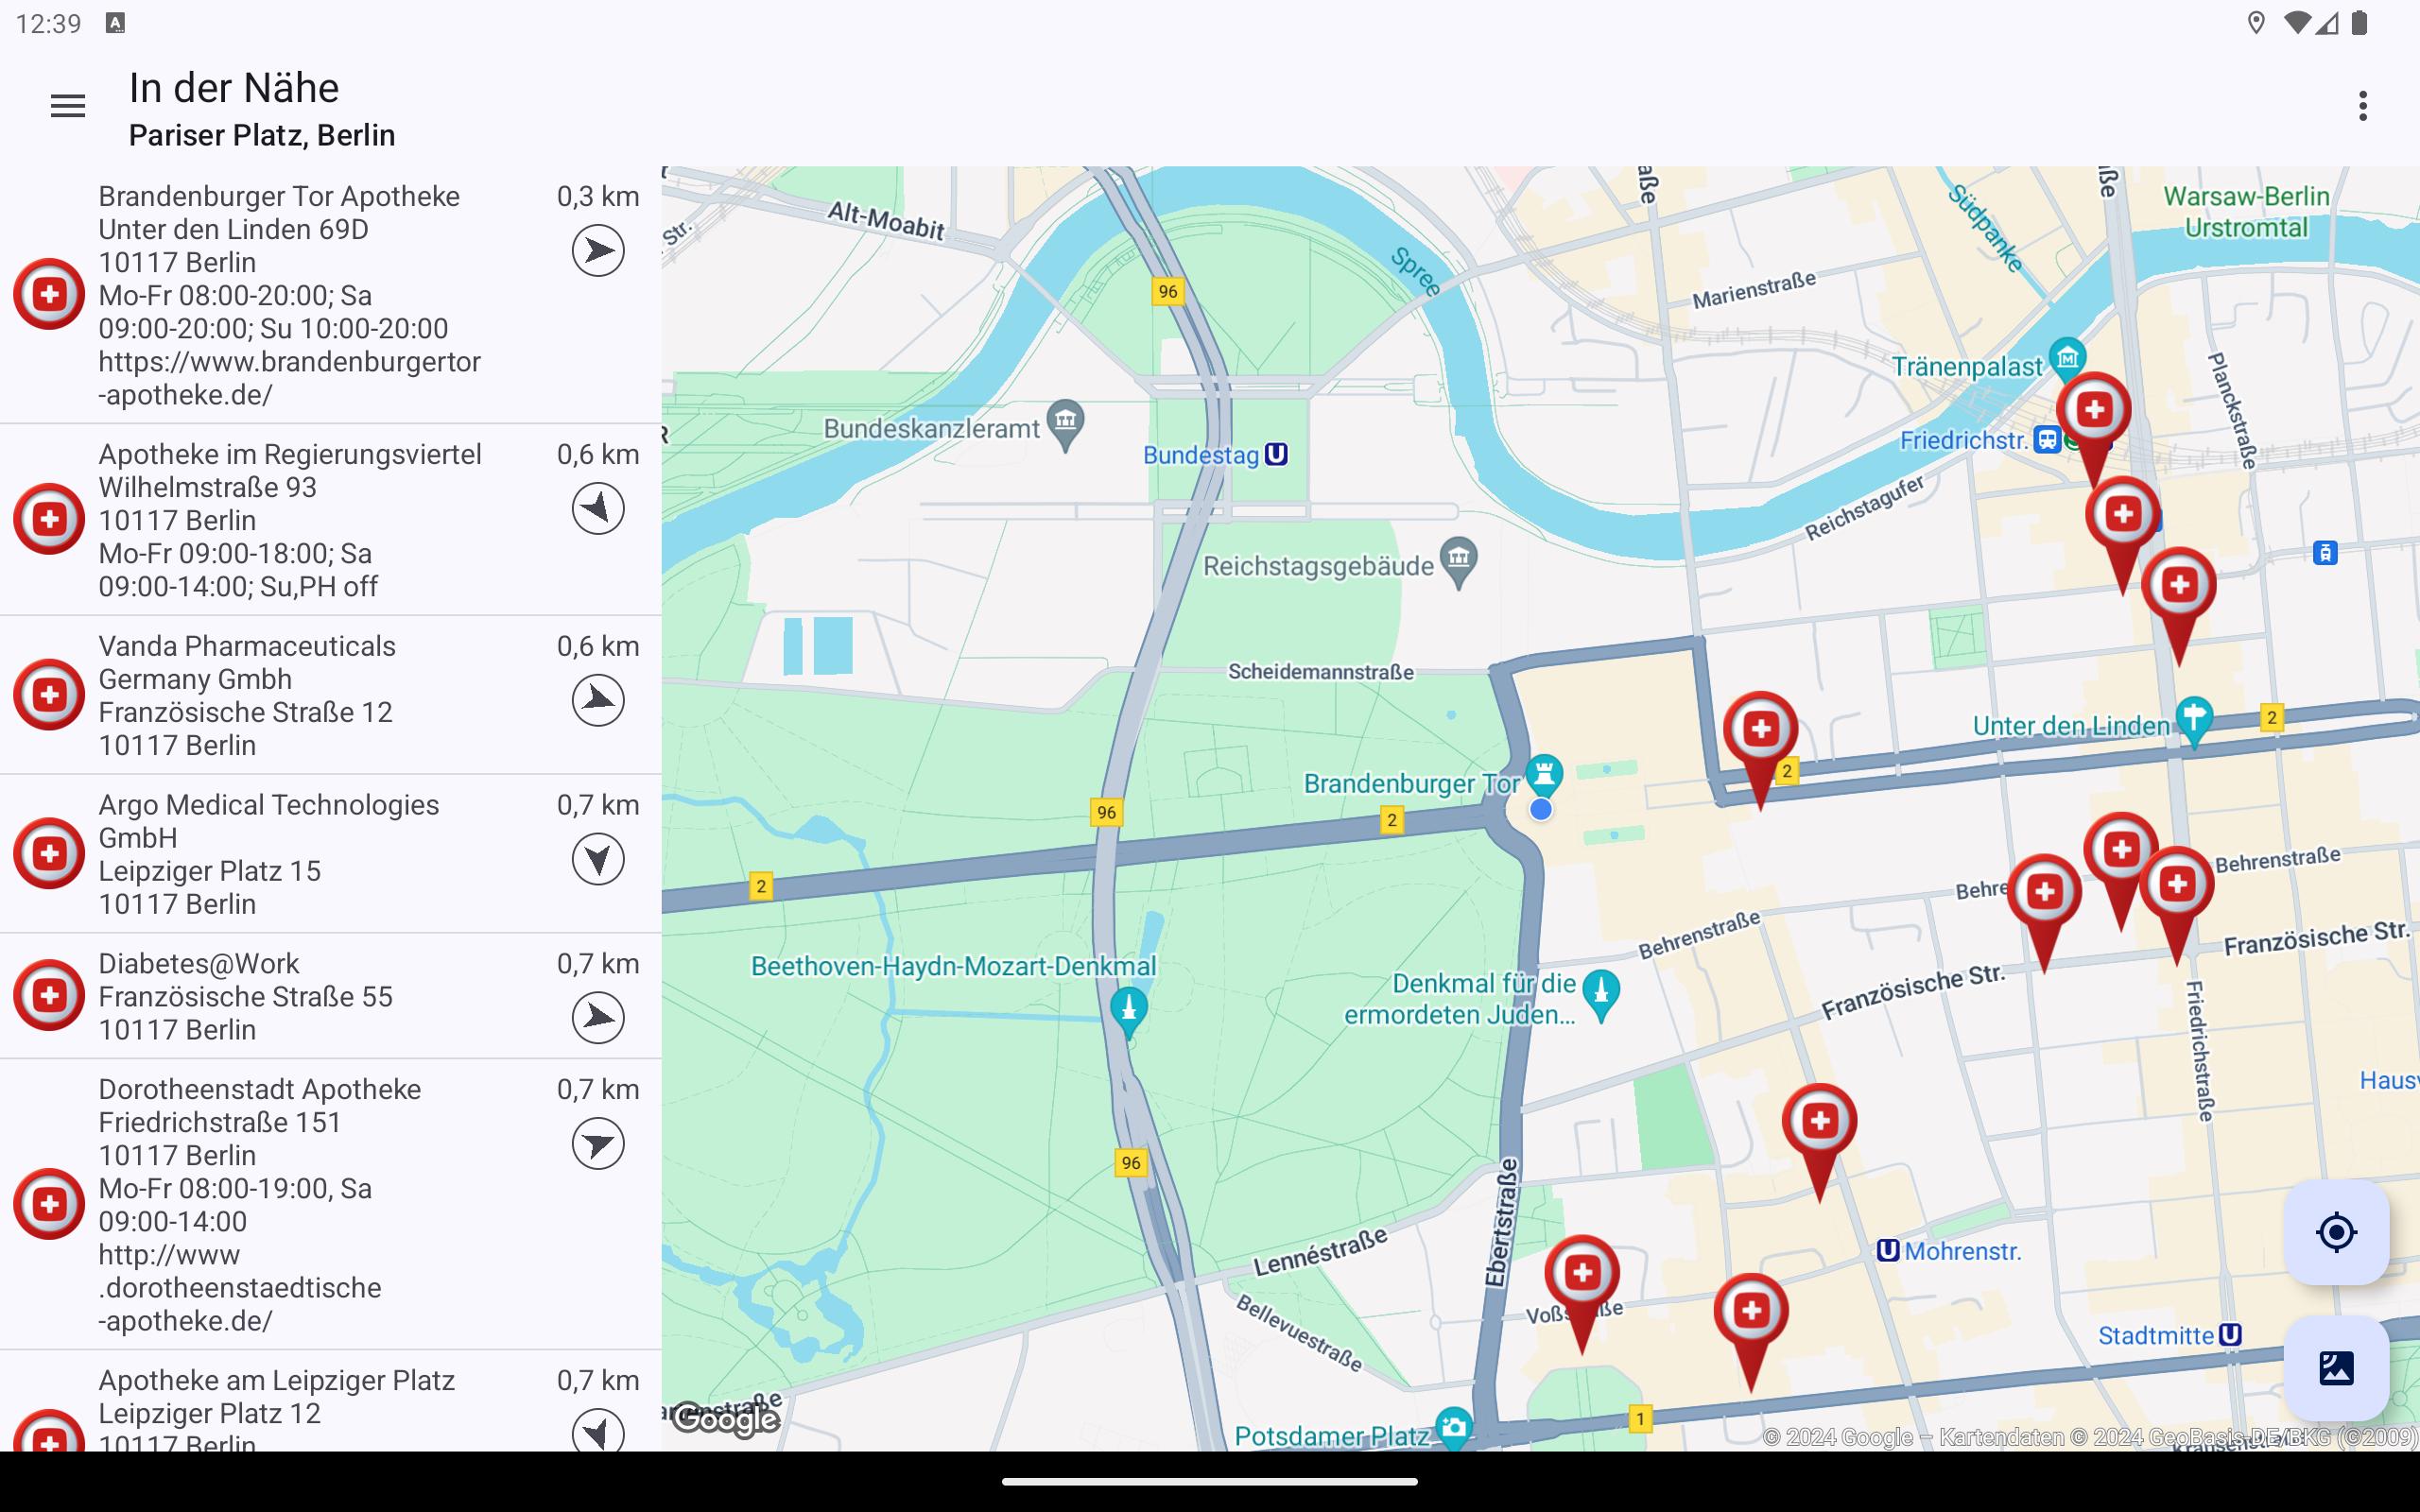Tap direction arrow for Vanda Pharmaceuticals
The width and height of the screenshot is (2420, 1512).
point(598,700)
